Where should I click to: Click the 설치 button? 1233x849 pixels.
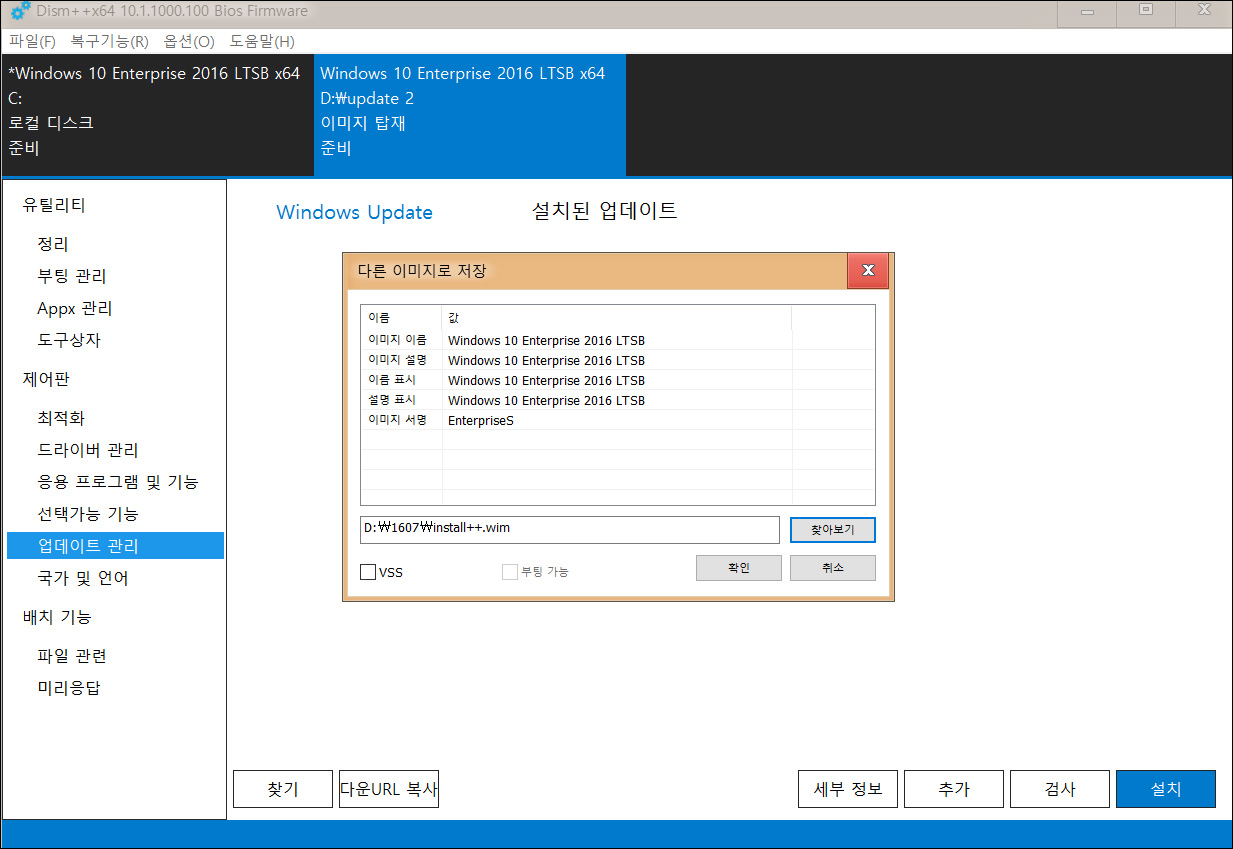(x=1166, y=789)
